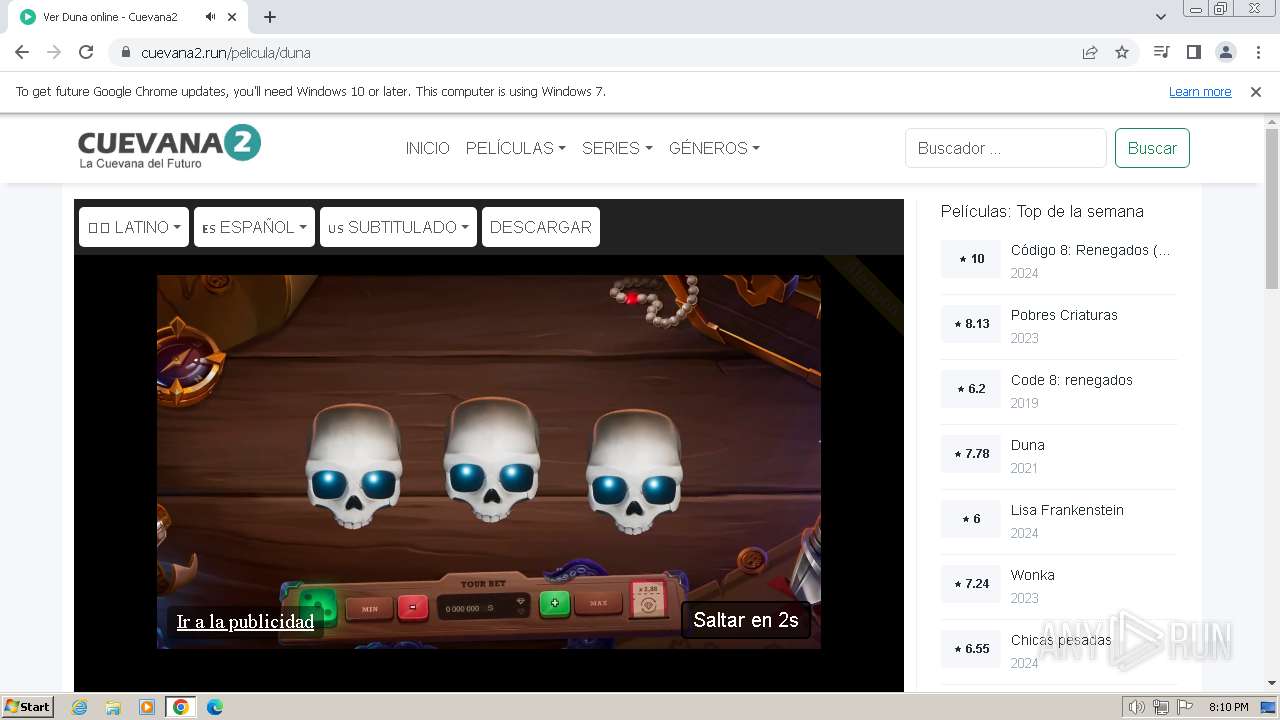Bookmark this page with the star
Image resolution: width=1280 pixels, height=720 pixels.
[x=1122, y=53]
